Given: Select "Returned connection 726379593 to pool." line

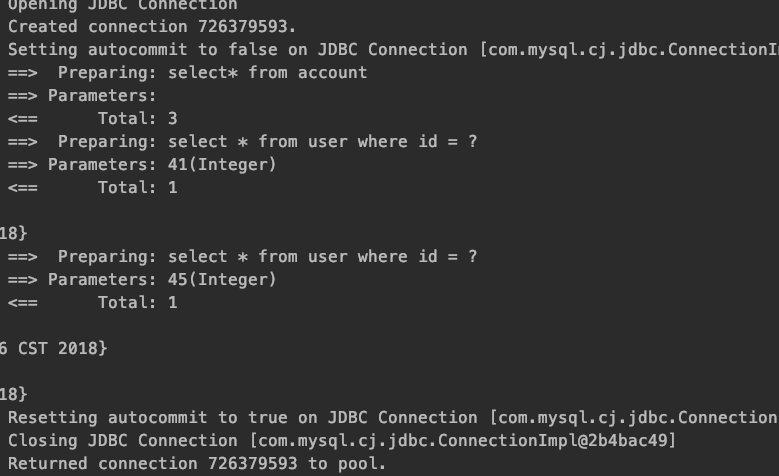Looking at the screenshot, I should (x=197, y=464).
